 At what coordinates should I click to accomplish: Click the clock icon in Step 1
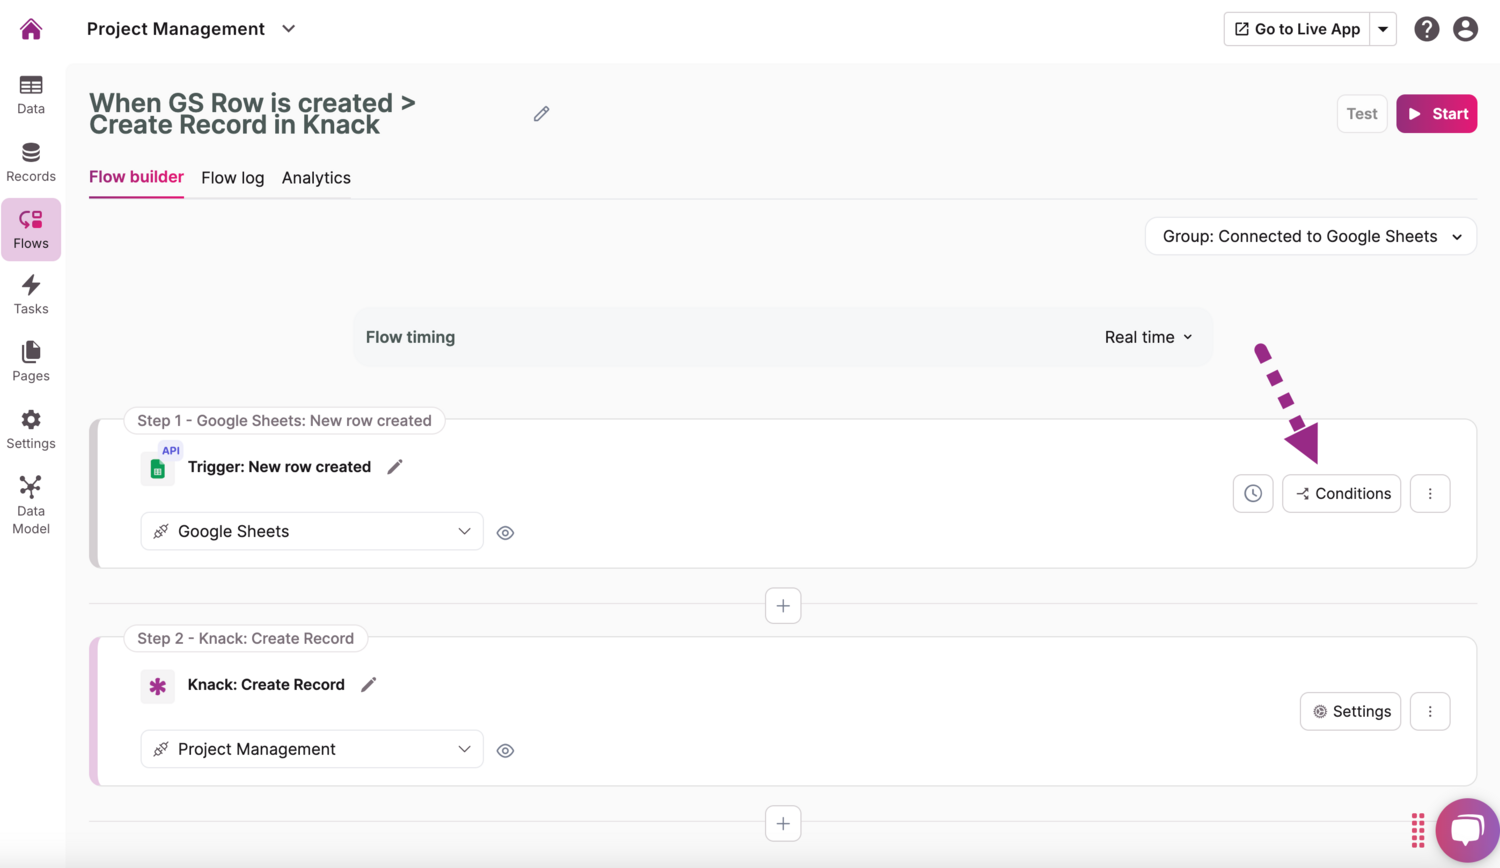coord(1252,493)
